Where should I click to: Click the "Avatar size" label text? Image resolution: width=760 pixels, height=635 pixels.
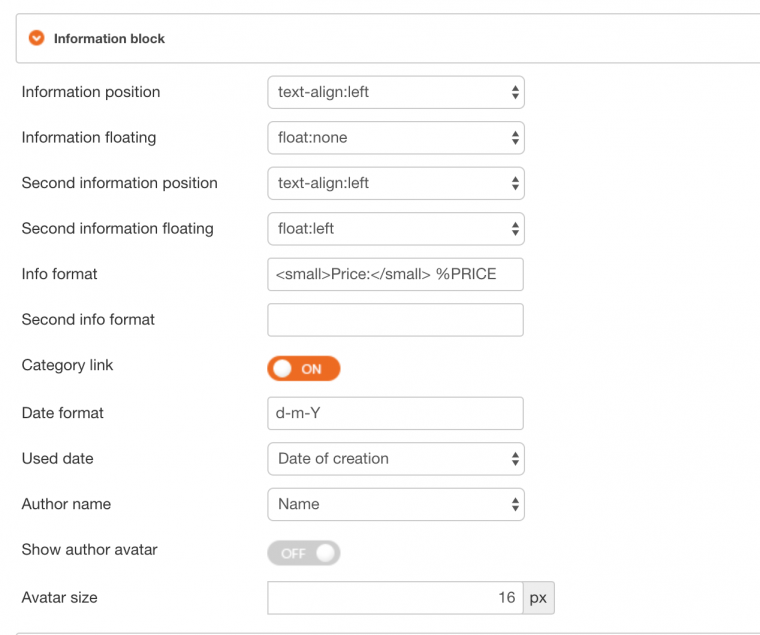tap(59, 598)
